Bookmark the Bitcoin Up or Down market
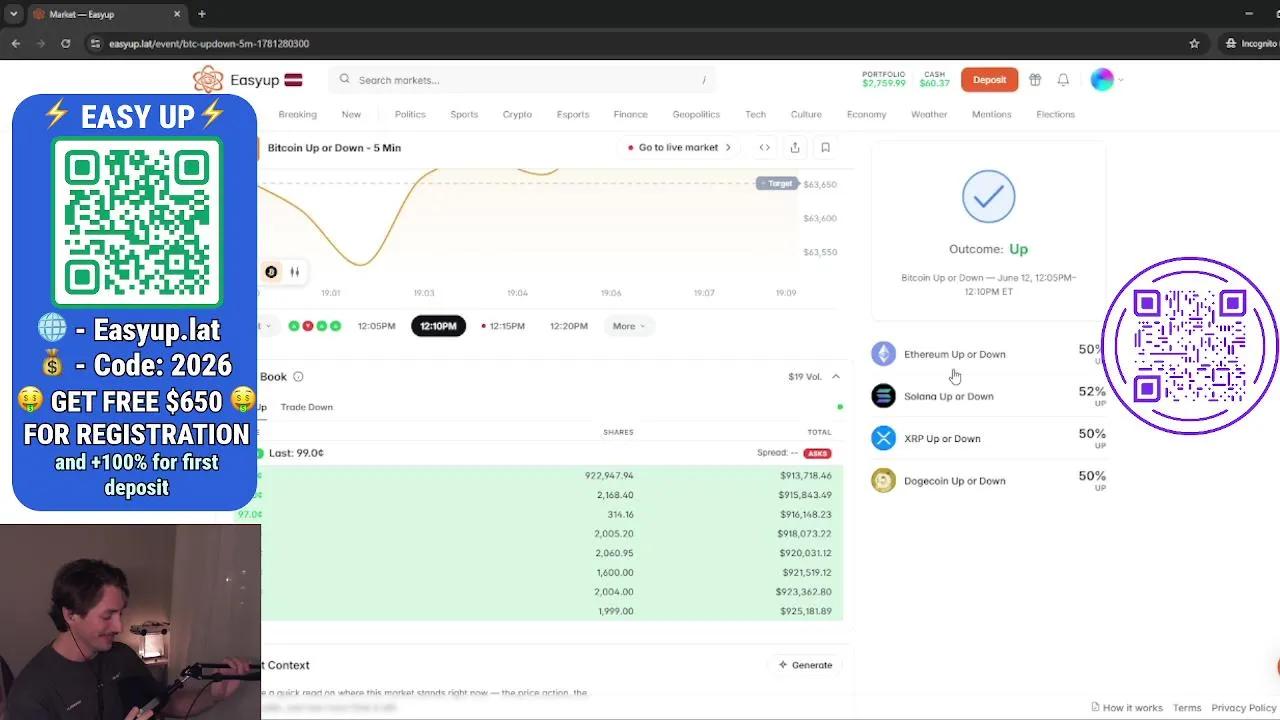Viewport: 1280px width, 720px height. click(x=825, y=147)
